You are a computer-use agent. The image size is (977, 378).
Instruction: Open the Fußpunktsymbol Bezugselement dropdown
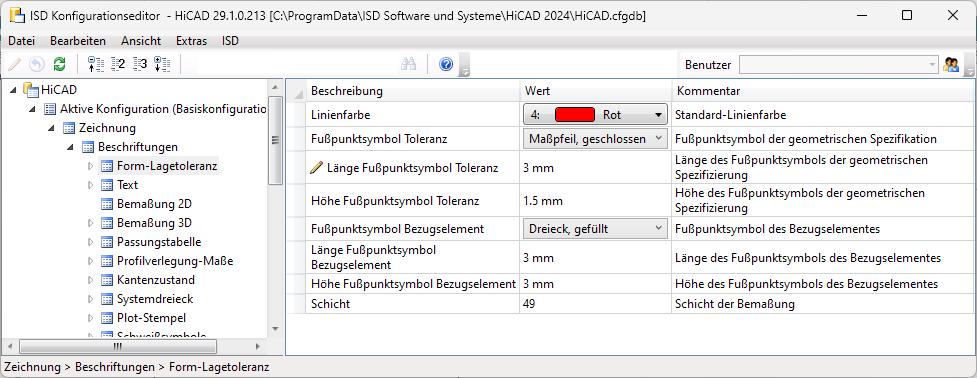594,229
